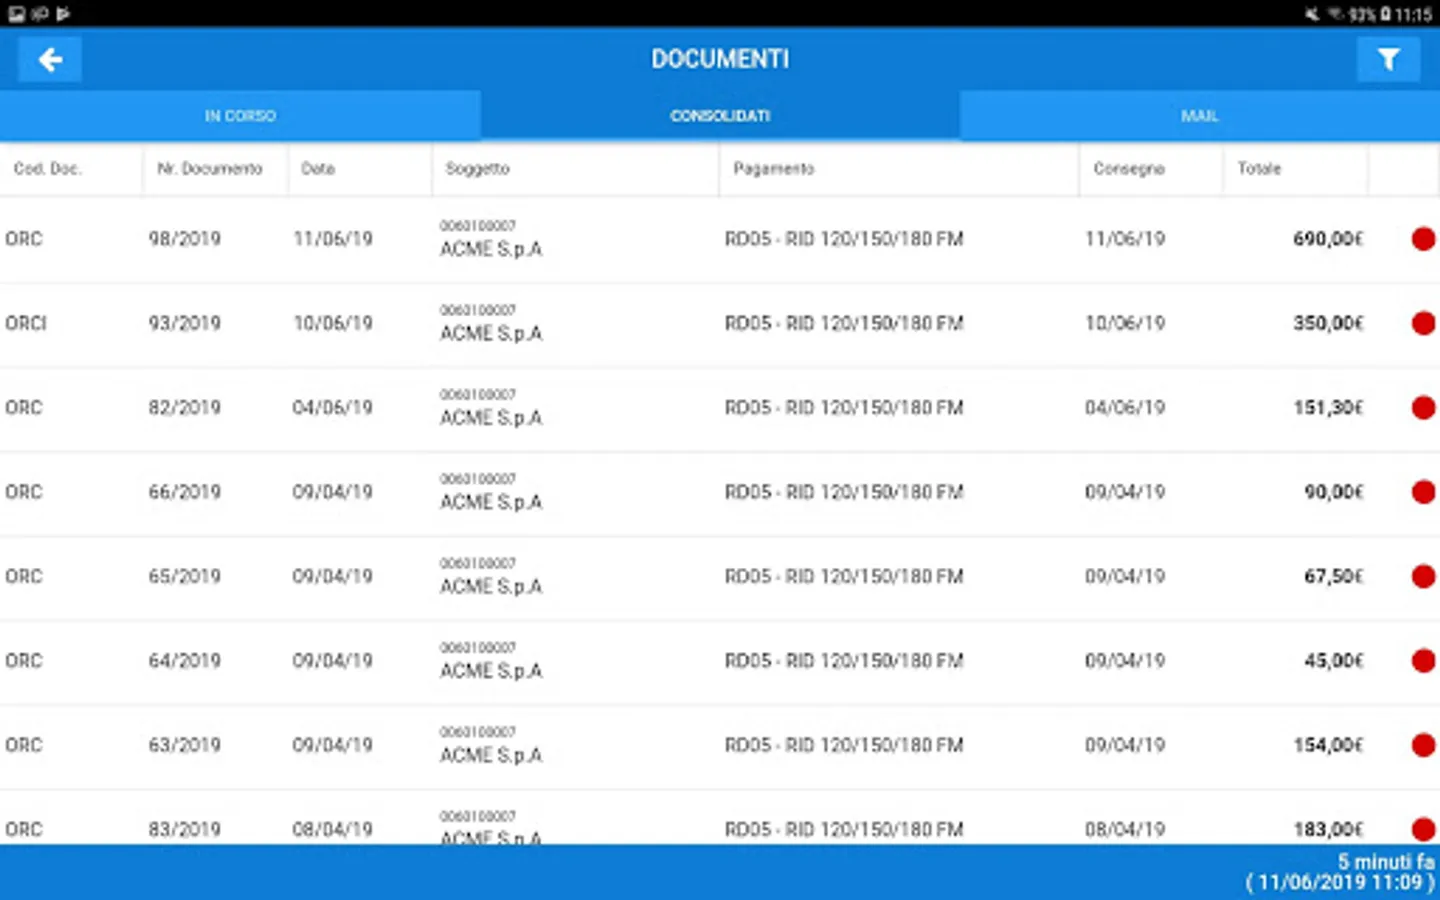The width and height of the screenshot is (1440, 900).
Task: Click red status dot for document 66/2019
Action: coord(1423,492)
